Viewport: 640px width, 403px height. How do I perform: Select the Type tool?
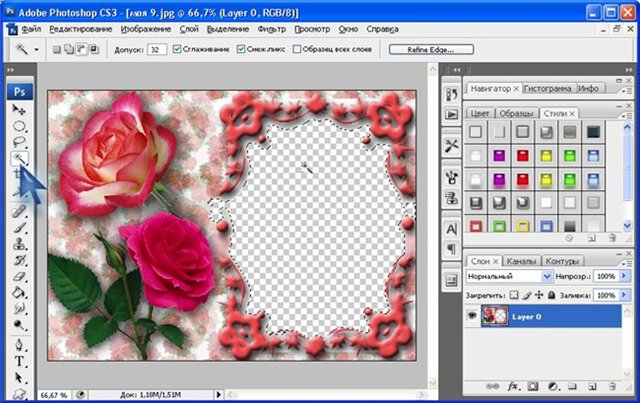pyautogui.click(x=19, y=360)
